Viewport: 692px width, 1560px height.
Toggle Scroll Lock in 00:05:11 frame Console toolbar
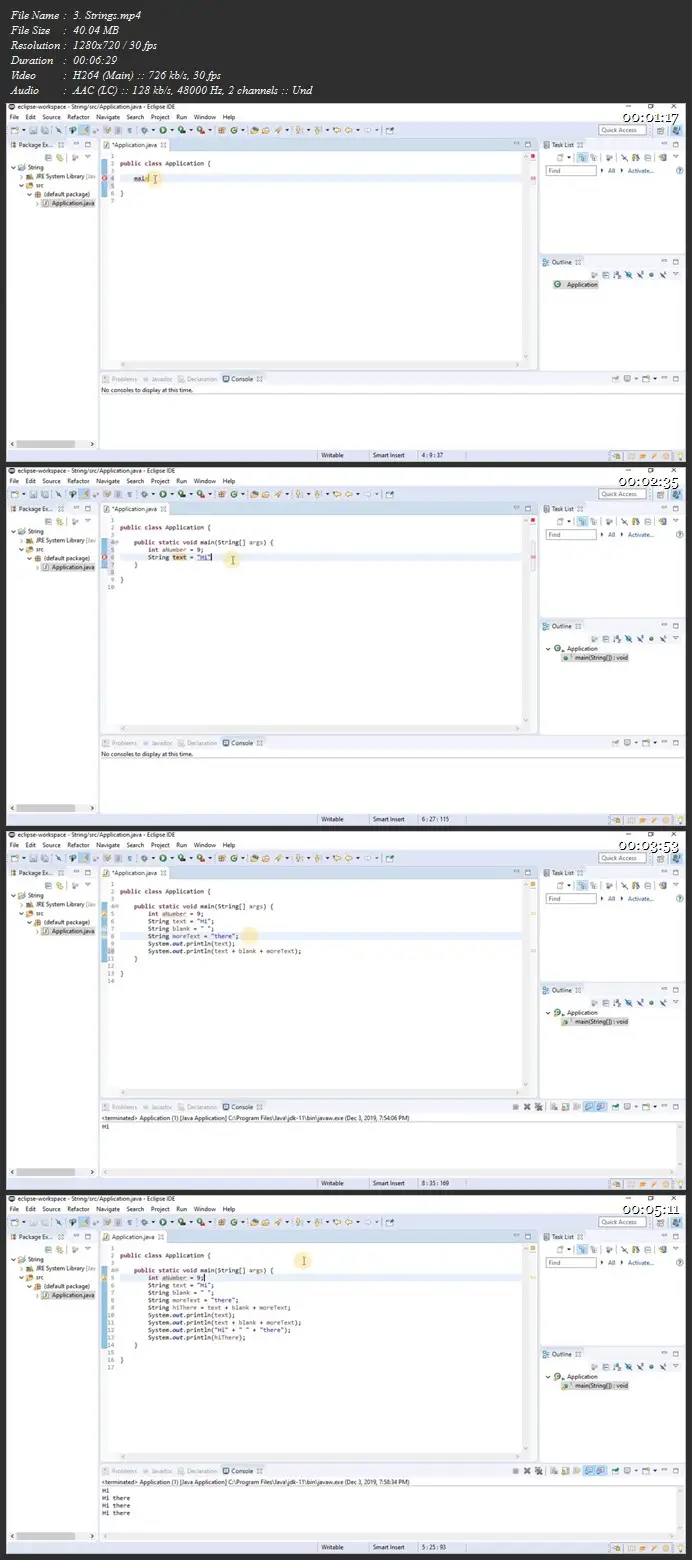[565, 1471]
